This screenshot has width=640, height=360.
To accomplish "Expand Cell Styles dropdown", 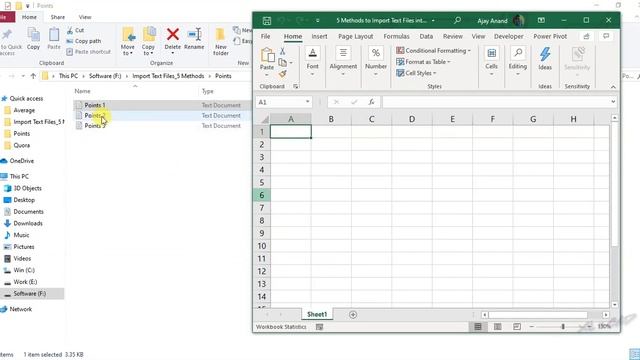I will tap(435, 73).
